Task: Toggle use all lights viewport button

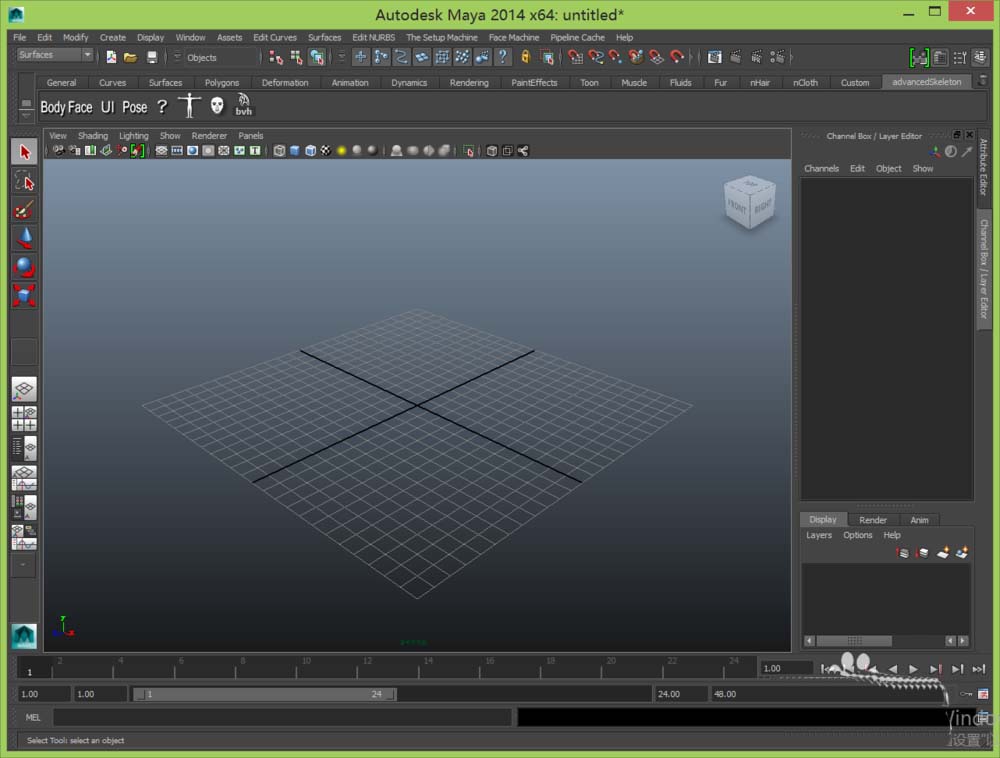Action: tap(341, 151)
